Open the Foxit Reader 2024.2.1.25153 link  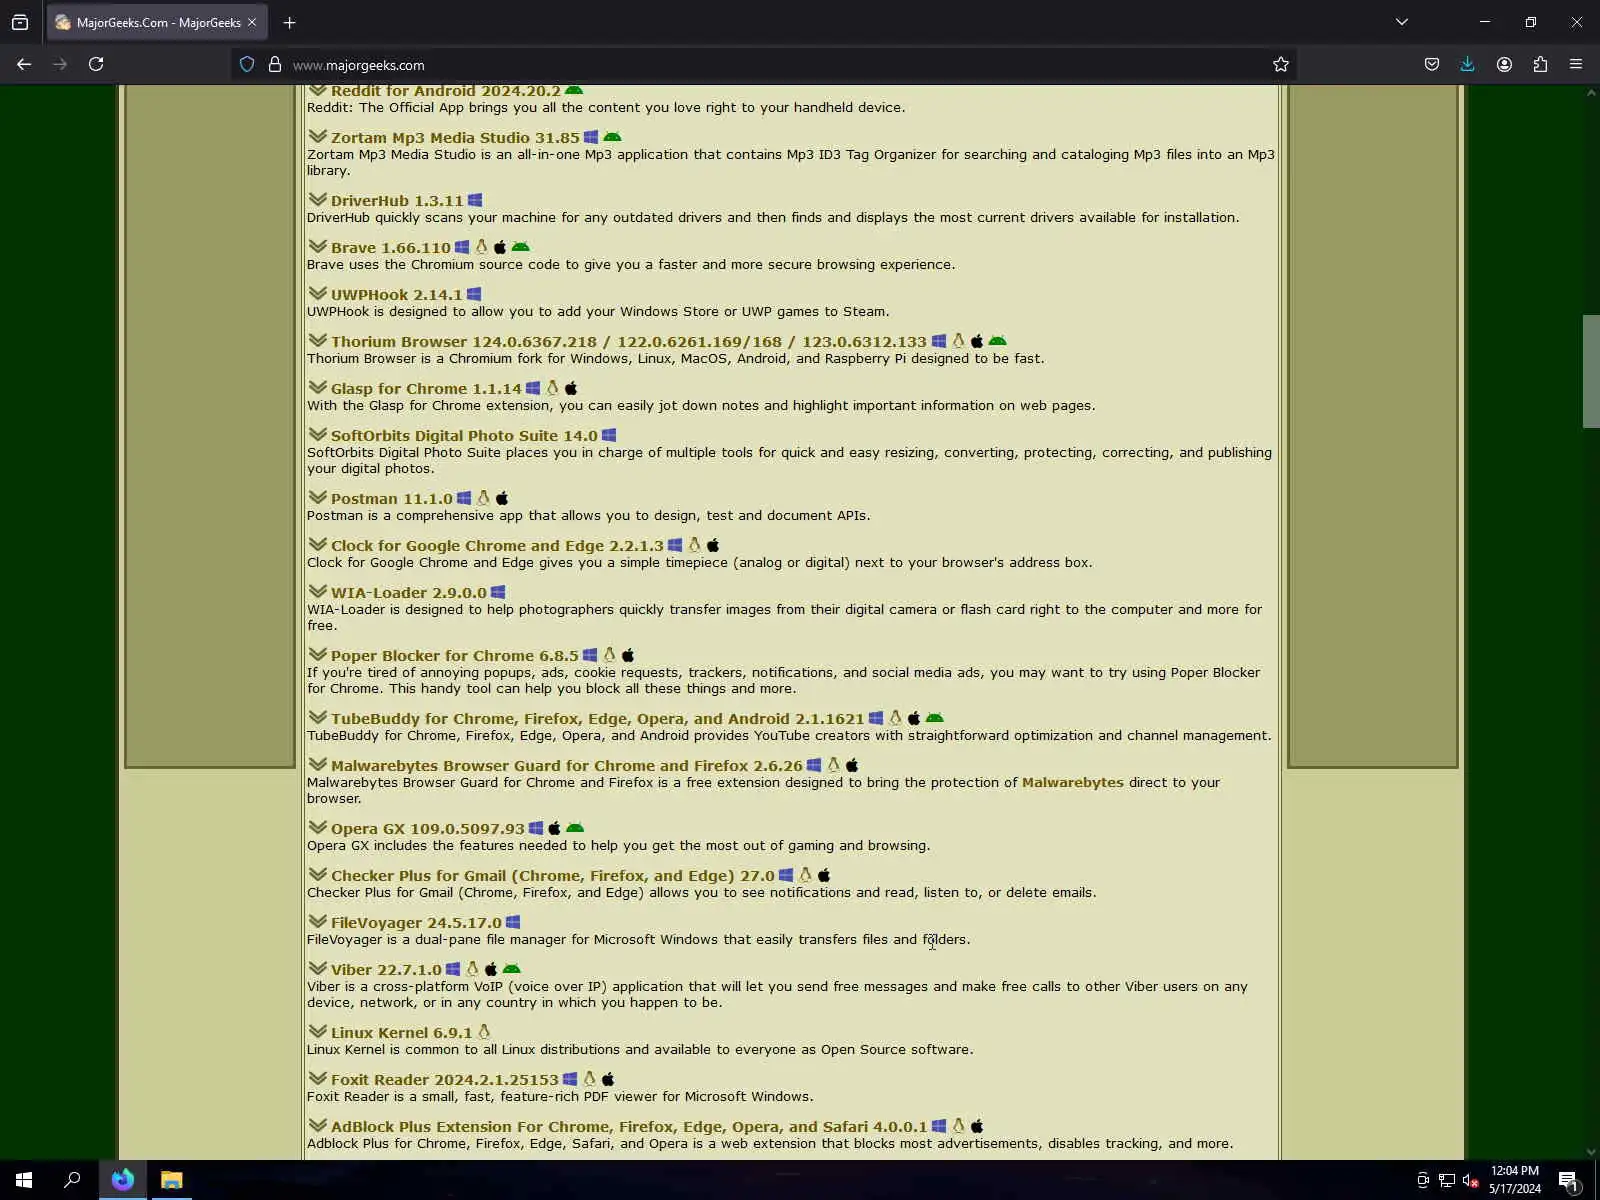[x=445, y=1080]
